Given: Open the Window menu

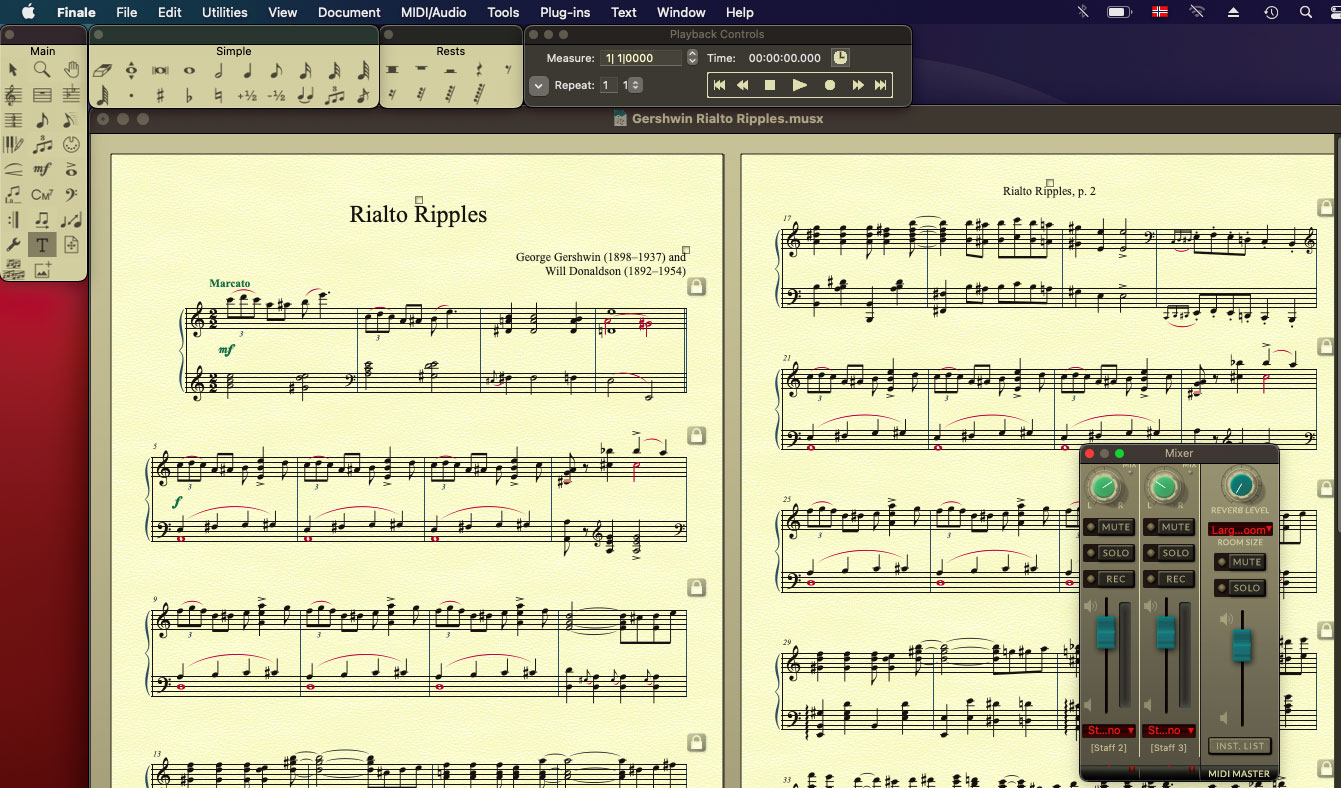Looking at the screenshot, I should click(681, 12).
